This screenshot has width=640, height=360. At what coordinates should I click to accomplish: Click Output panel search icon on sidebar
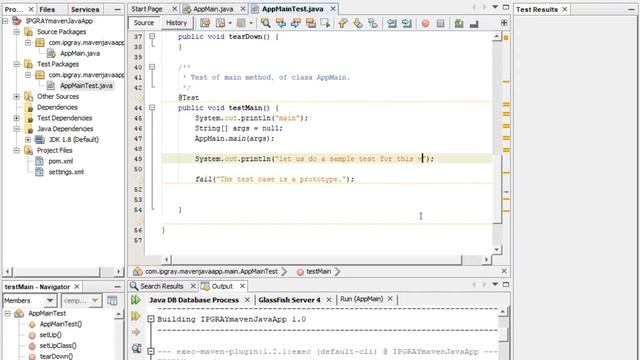[x=136, y=349]
